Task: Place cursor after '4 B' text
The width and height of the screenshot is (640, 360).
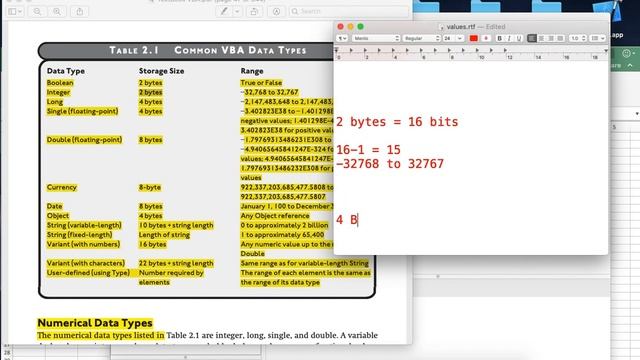Action: pos(358,220)
